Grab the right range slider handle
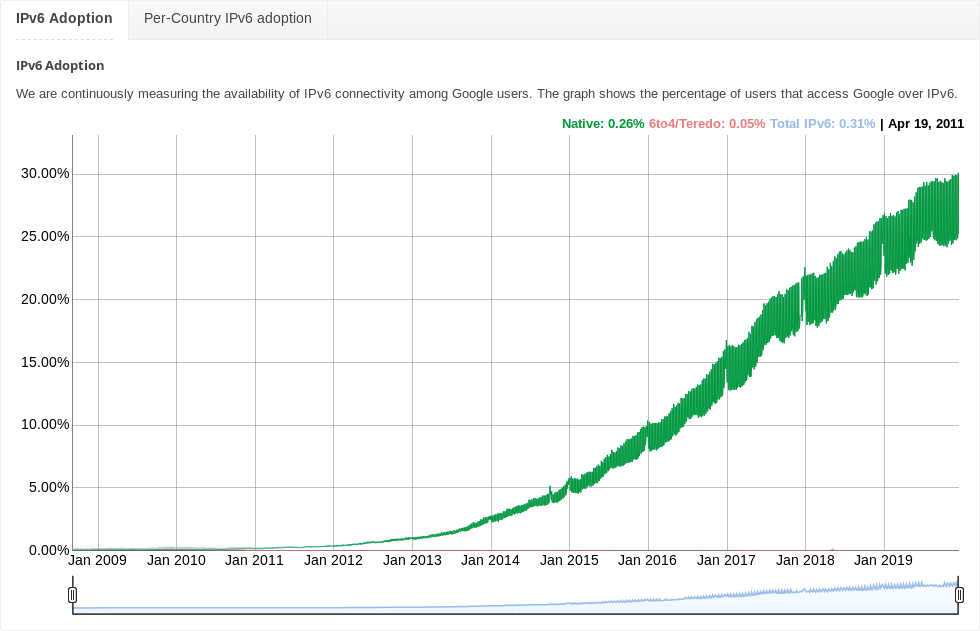Screen dimensions: 980x631 pyautogui.click(x=959, y=595)
